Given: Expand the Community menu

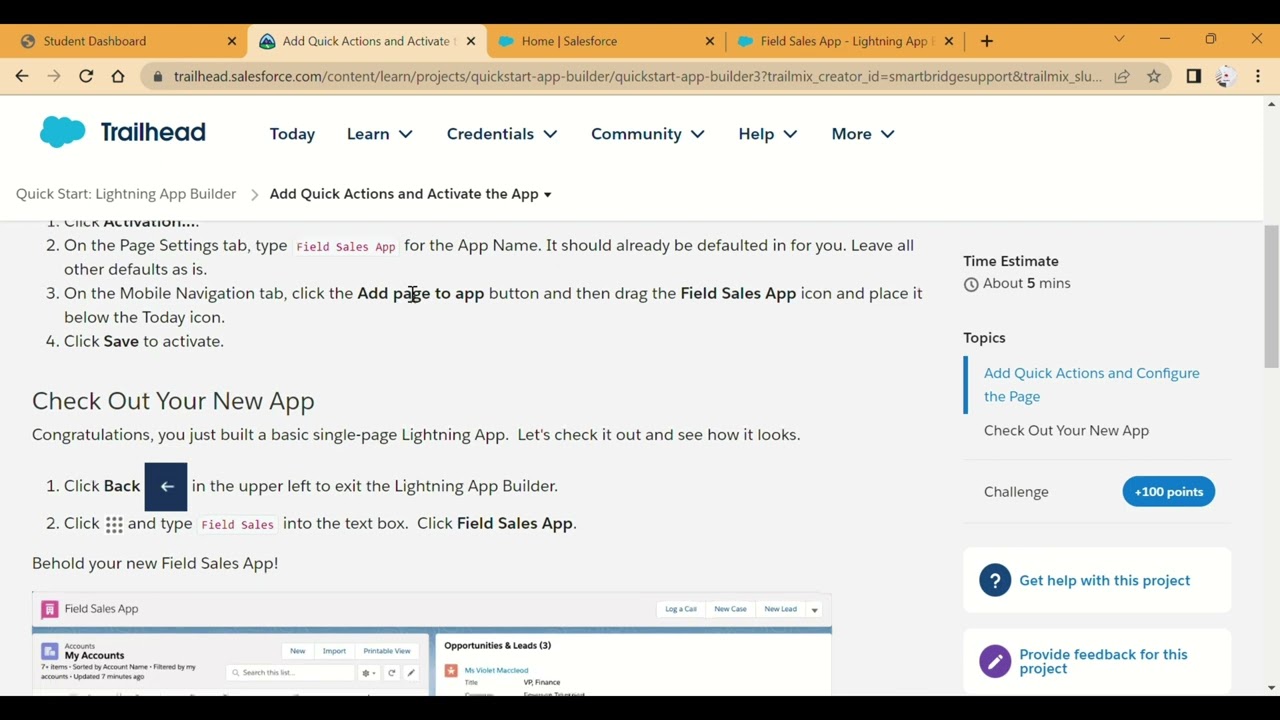Looking at the screenshot, I should (x=647, y=134).
